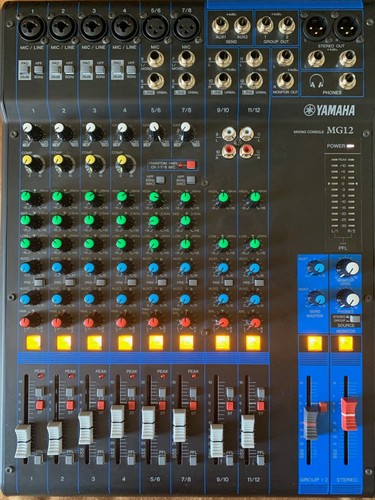Toggle the channel 3 ON button
Screen dimensions: 375x500
pos(94,342)
